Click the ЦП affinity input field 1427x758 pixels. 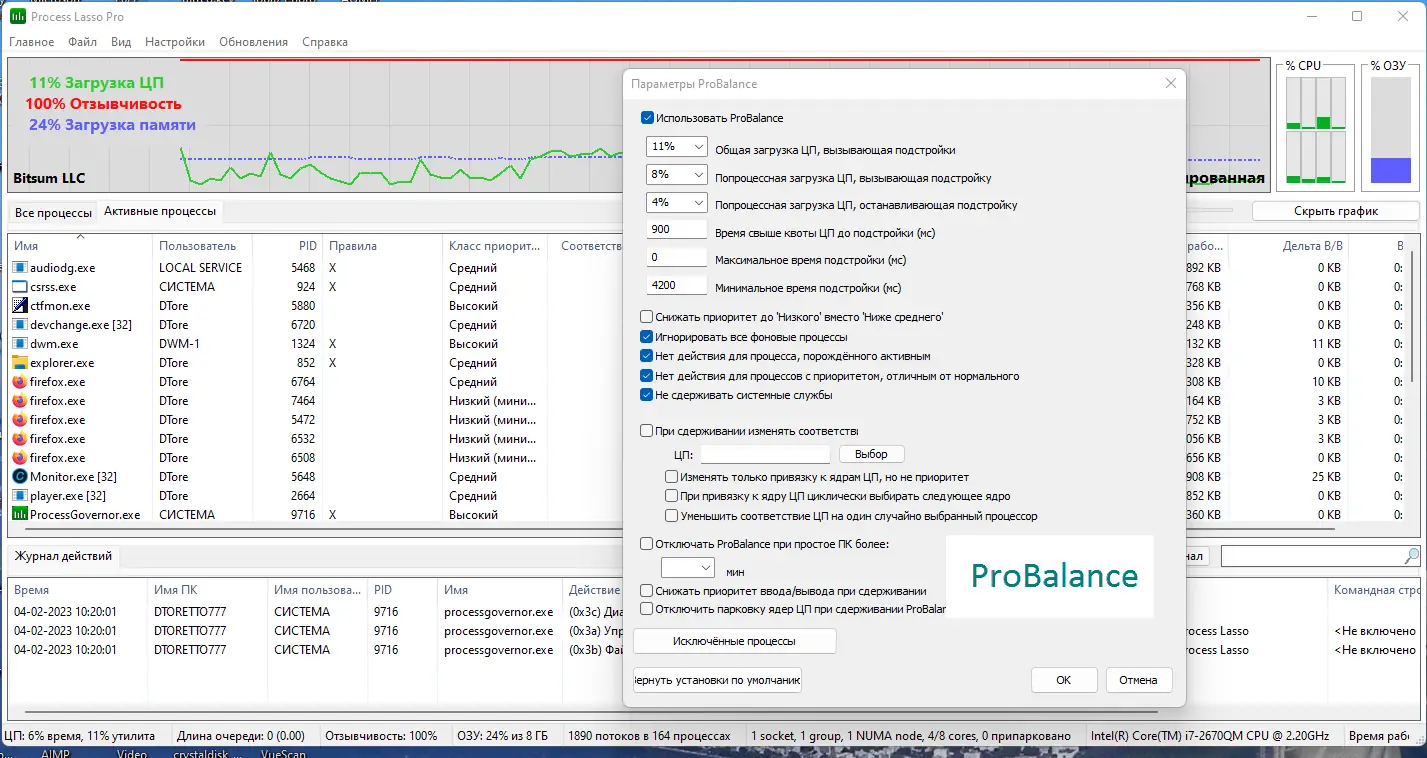click(x=765, y=455)
